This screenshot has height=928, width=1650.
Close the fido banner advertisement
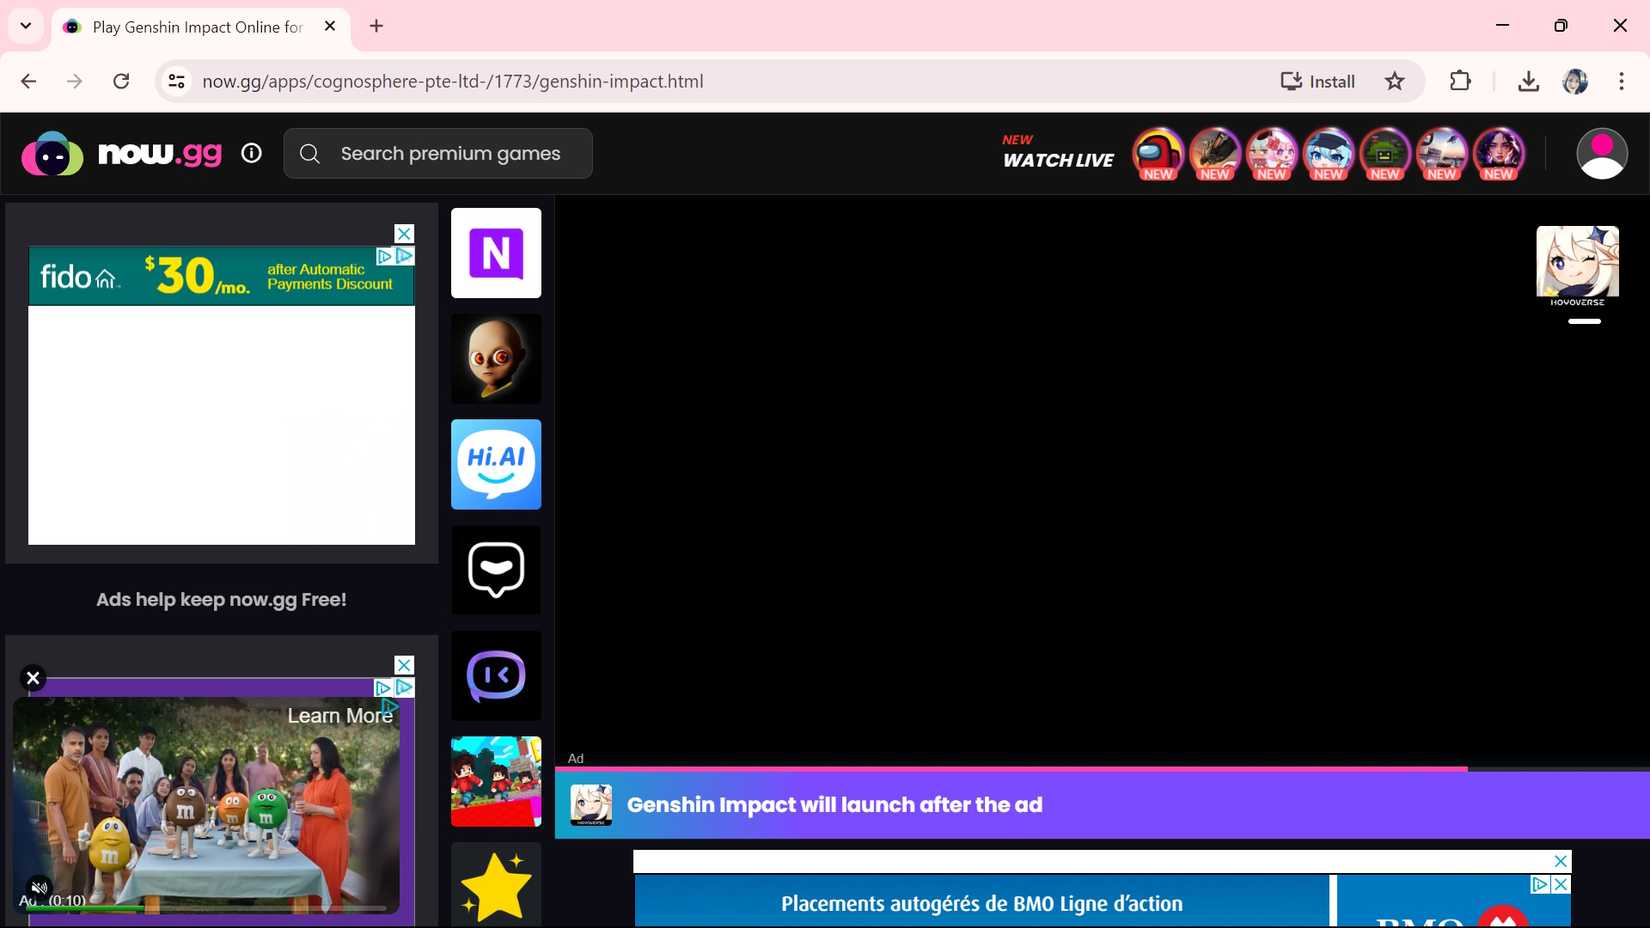coord(404,233)
